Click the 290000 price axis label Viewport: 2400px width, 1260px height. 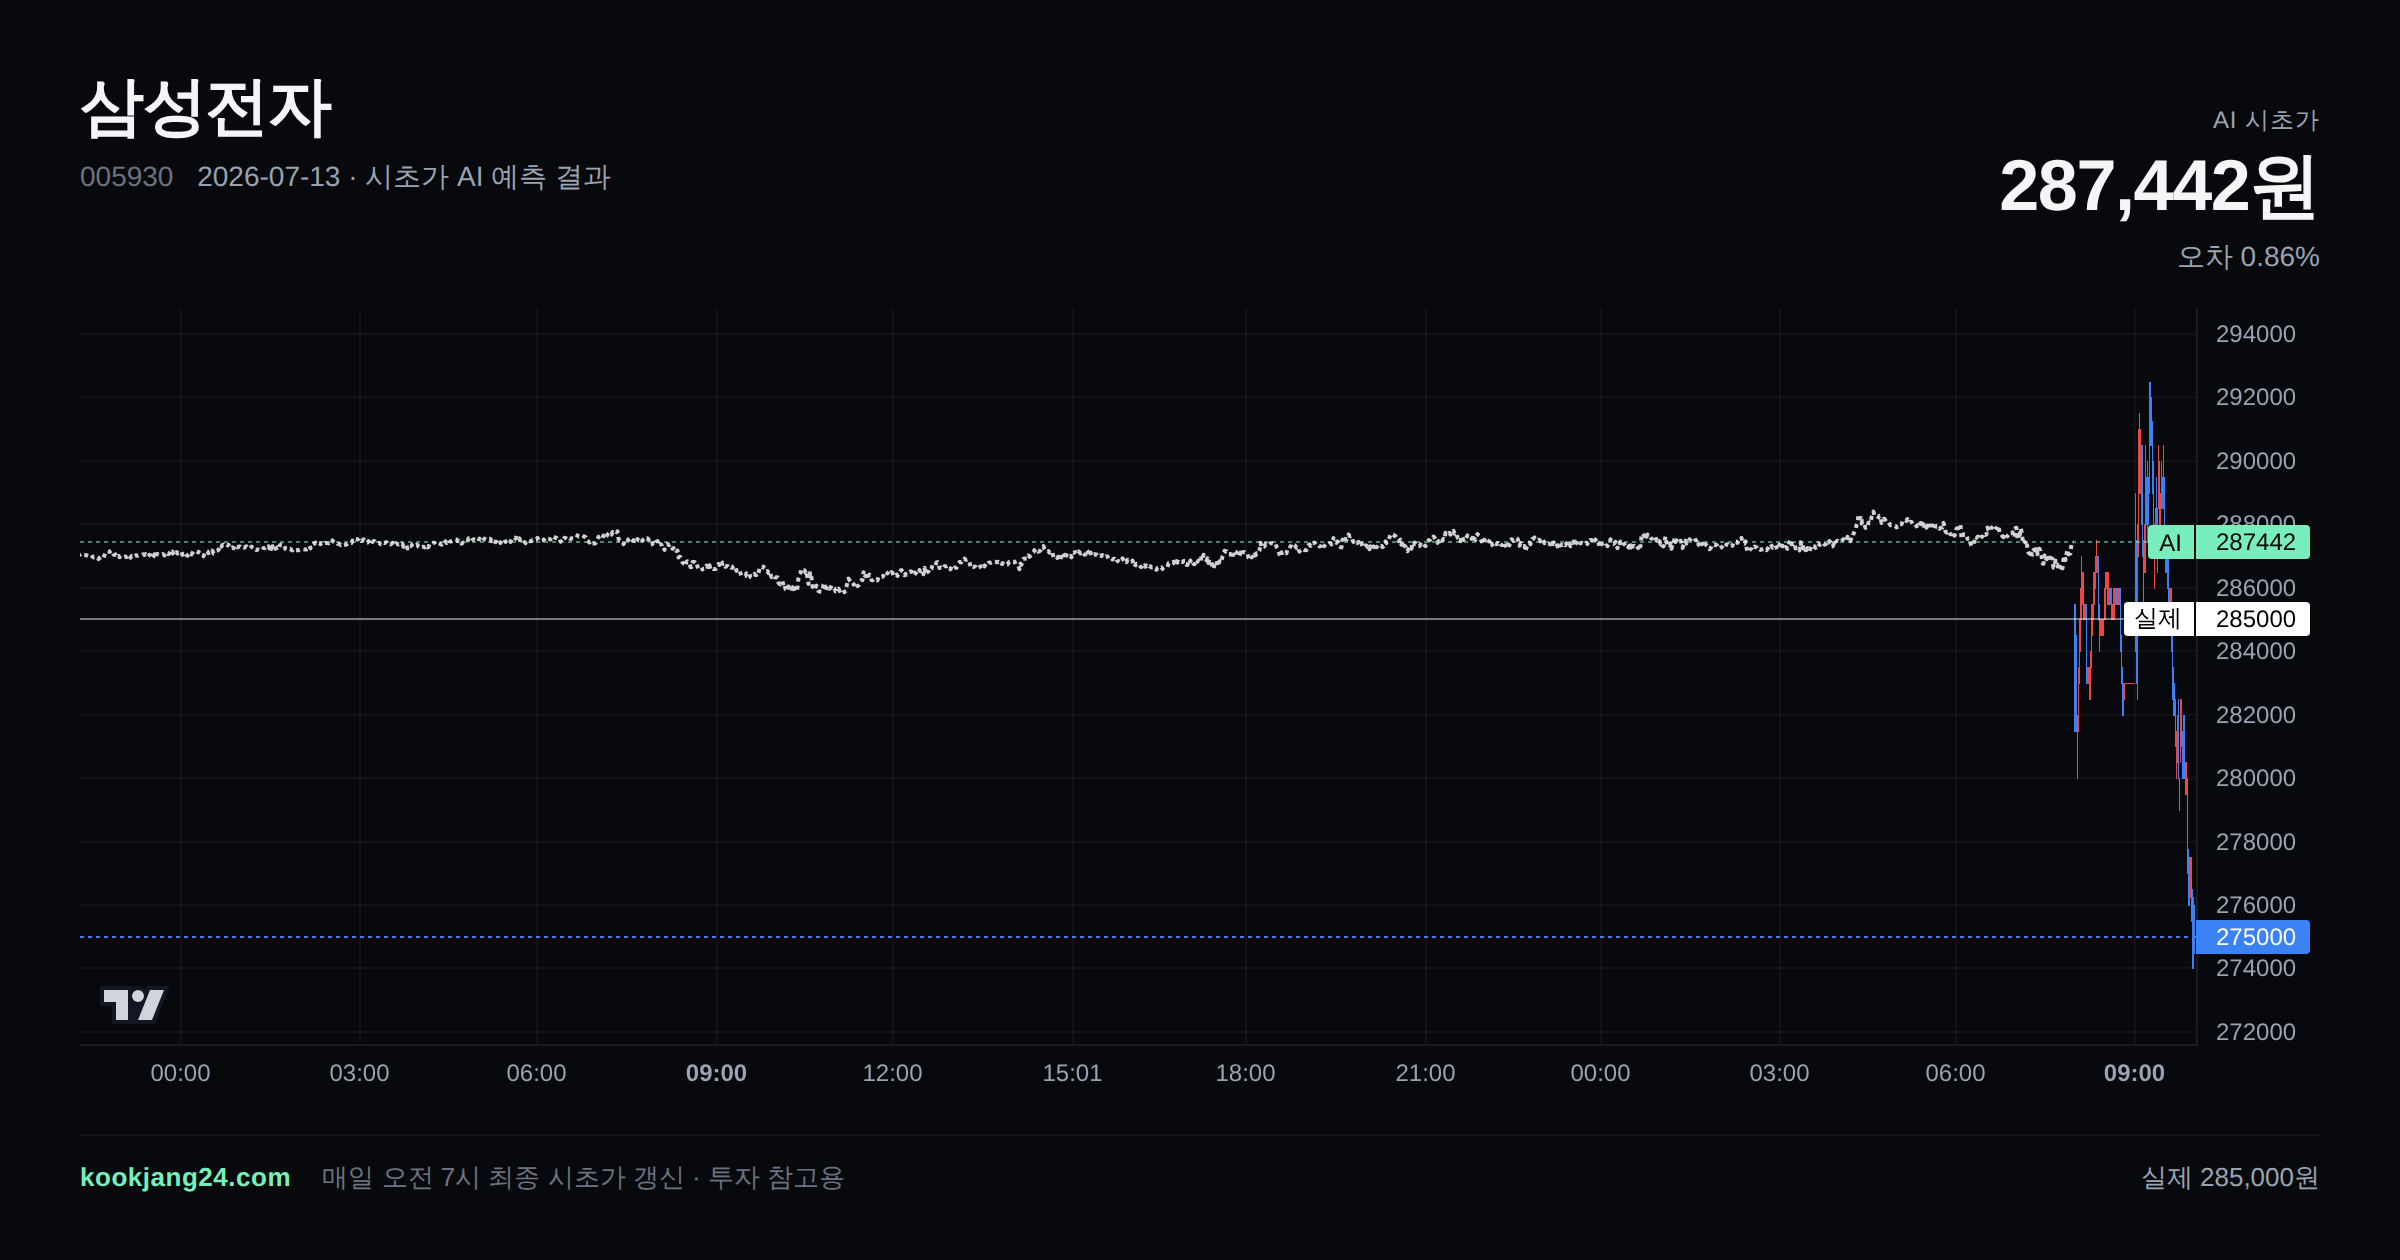coord(2255,461)
